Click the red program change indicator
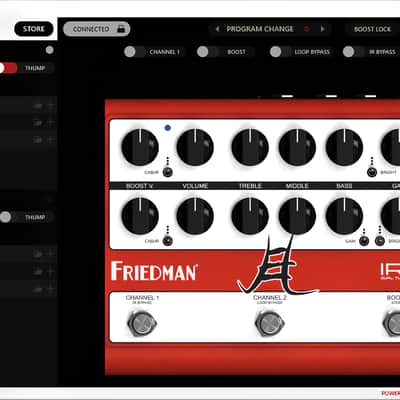This screenshot has width=400, height=400. (x=306, y=29)
